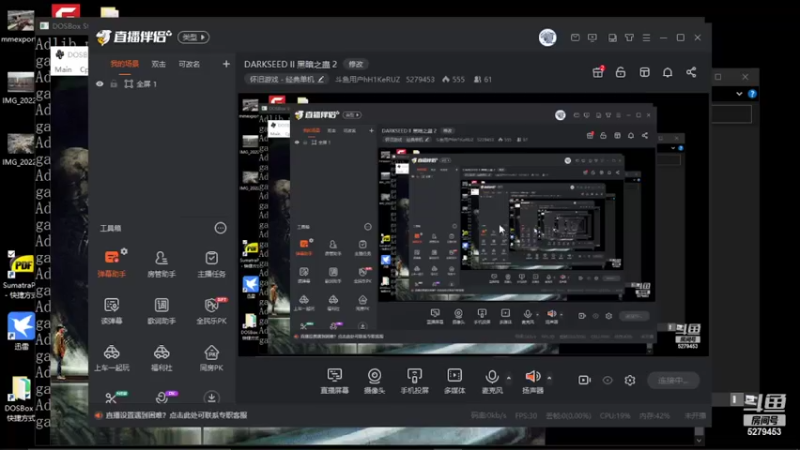The width and height of the screenshot is (800, 450).
Task: Toggle visibility of the 全屏 1 source
Action: (100, 84)
